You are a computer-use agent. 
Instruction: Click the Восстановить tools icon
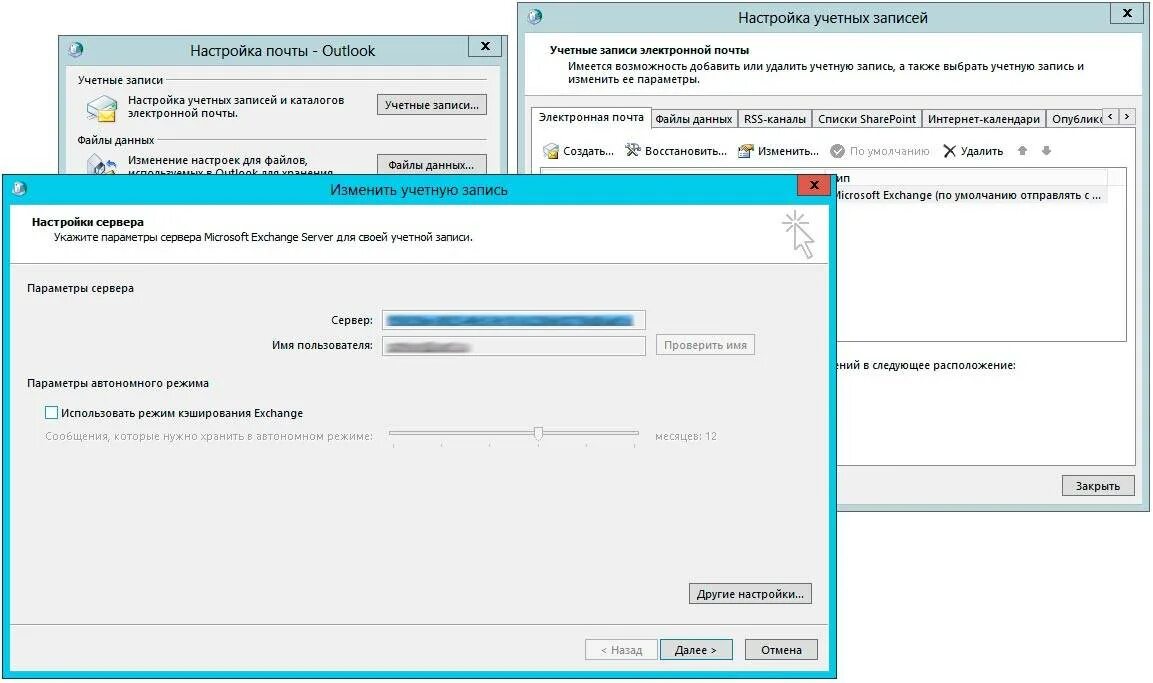632,151
